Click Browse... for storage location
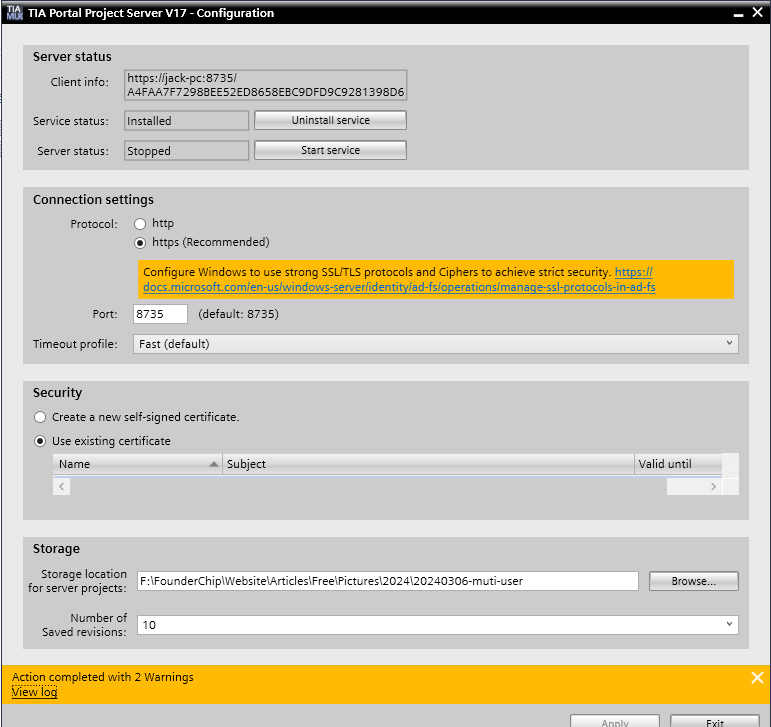Viewport: 771px width, 727px height. pos(694,581)
